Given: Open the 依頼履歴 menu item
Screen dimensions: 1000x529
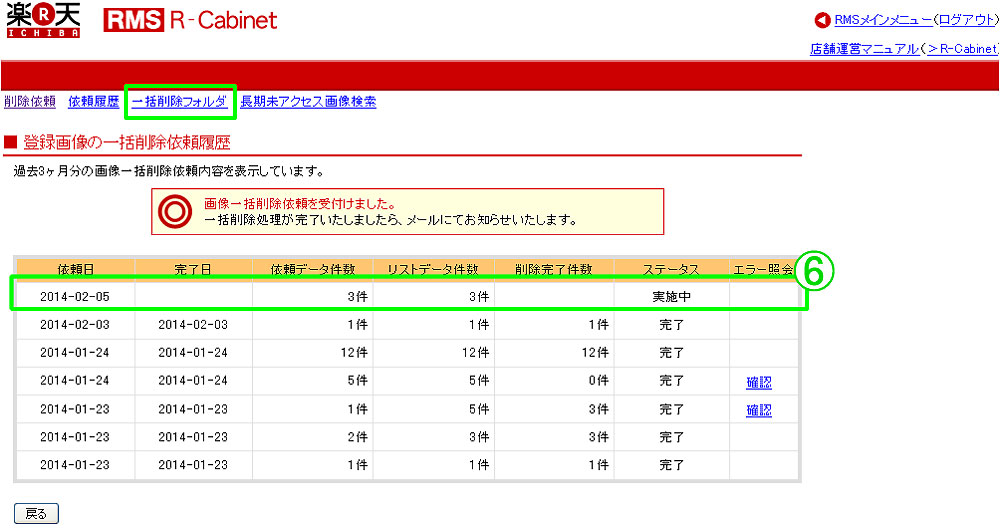Looking at the screenshot, I should coord(94,101).
